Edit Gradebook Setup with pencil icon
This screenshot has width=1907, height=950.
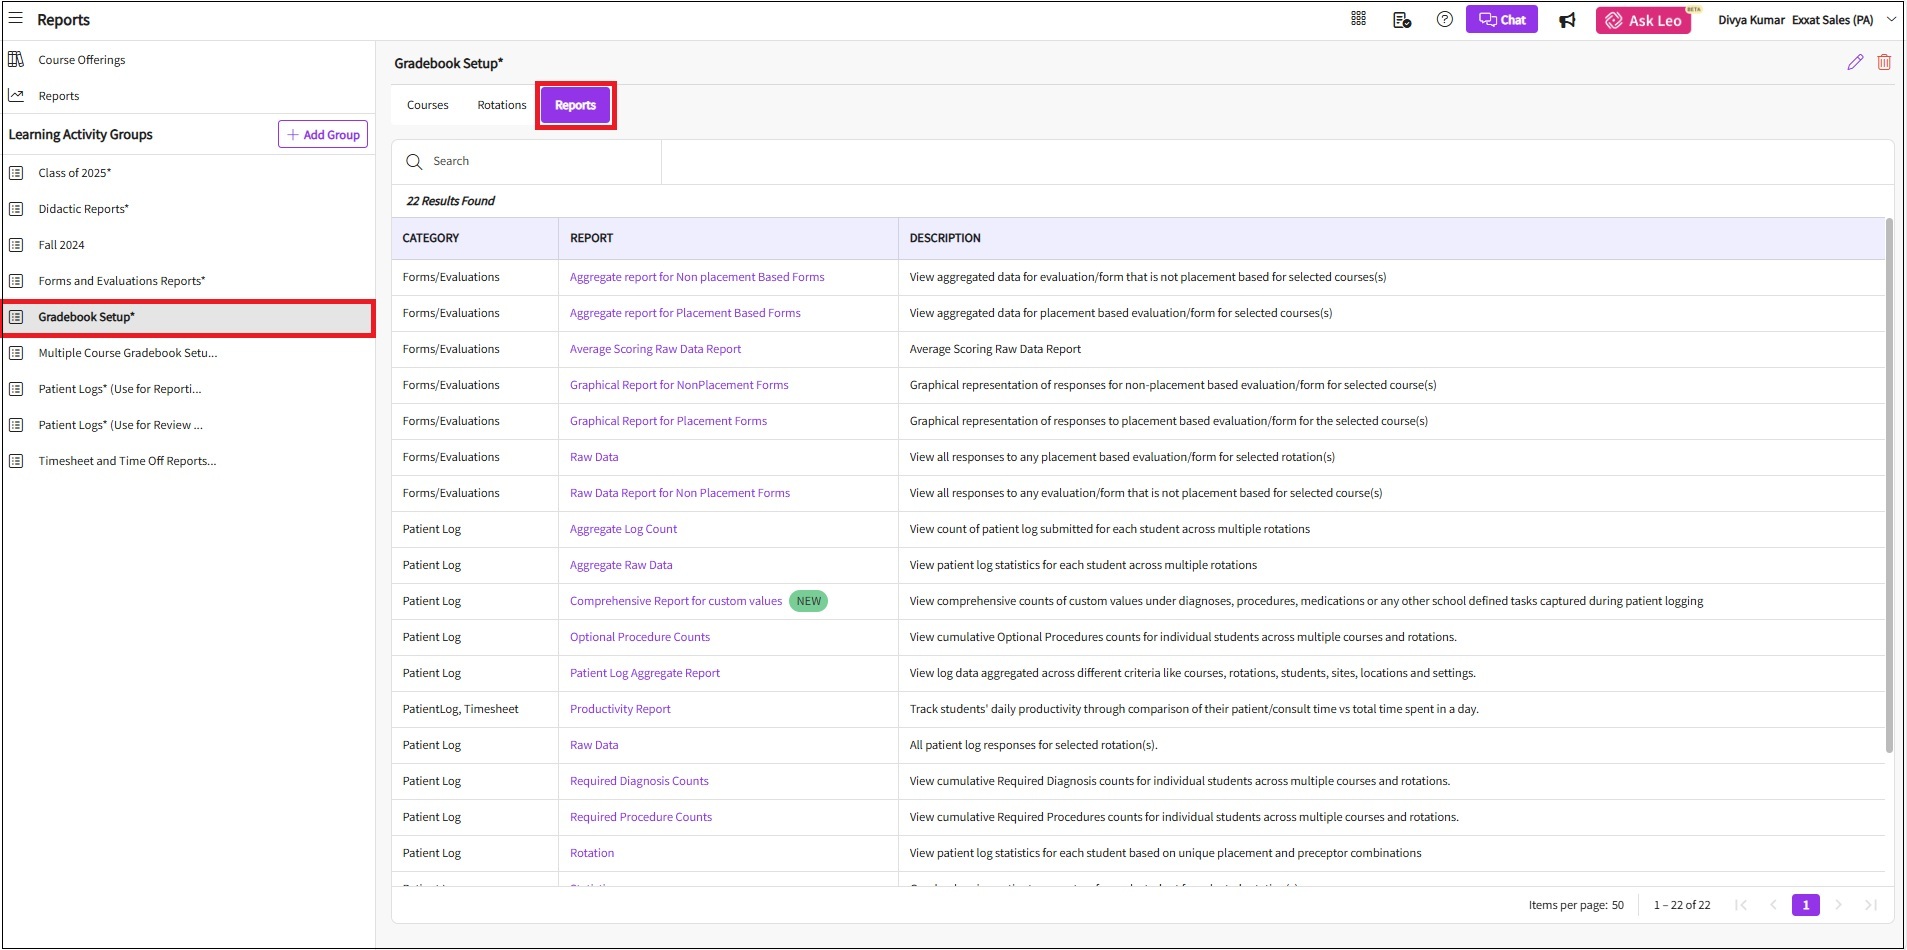click(x=1855, y=62)
